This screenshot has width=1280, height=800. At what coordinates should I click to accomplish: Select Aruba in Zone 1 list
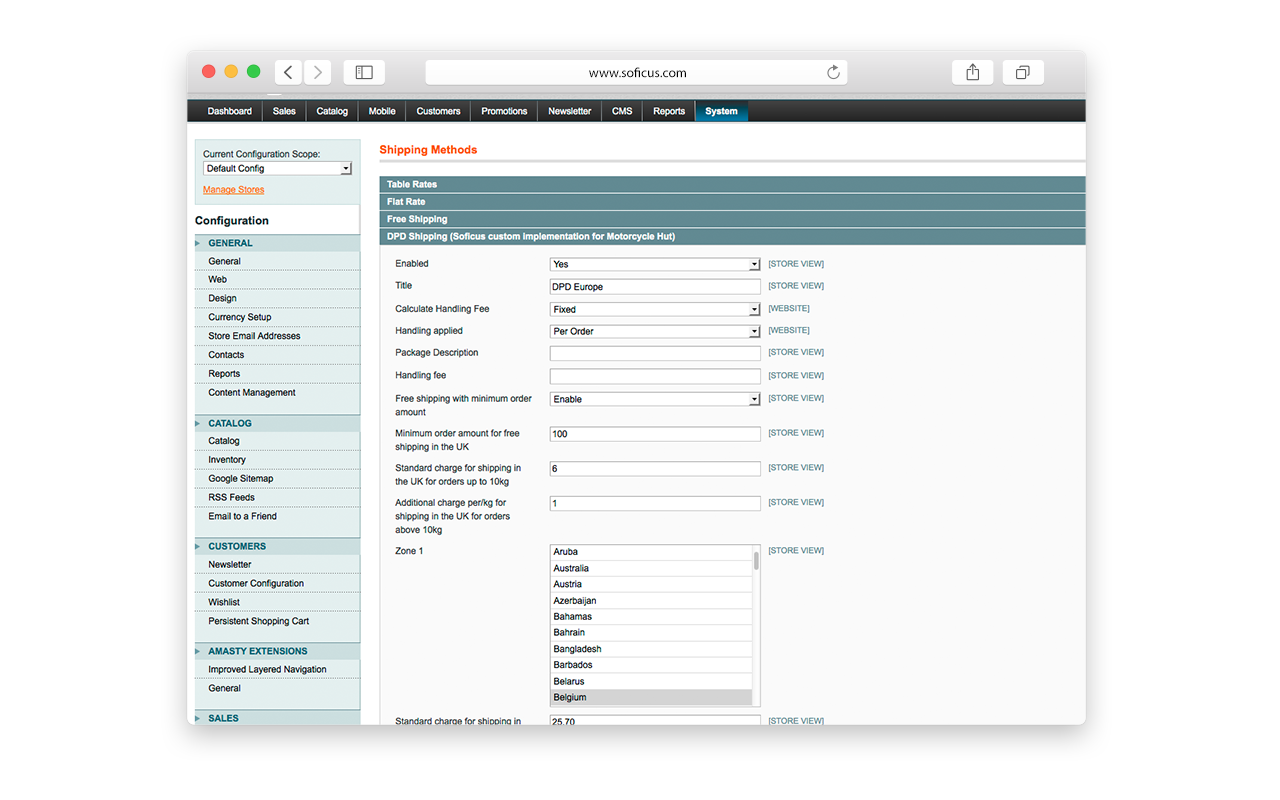tap(651, 552)
